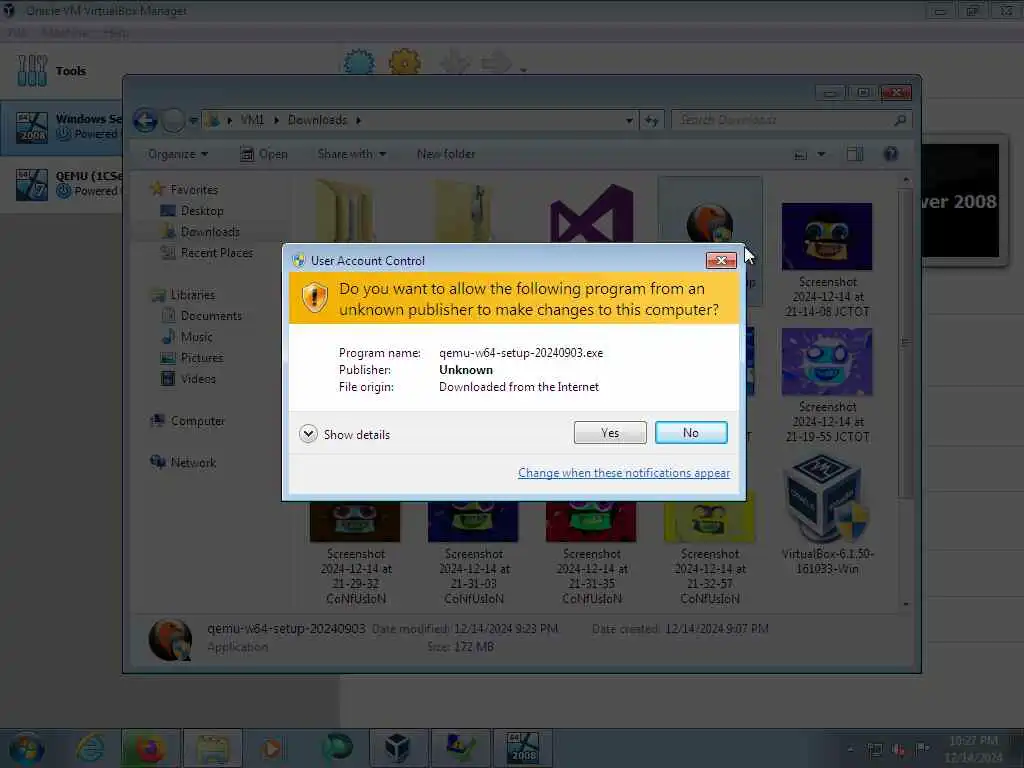Select Windows Server 2008 VM entry
This screenshot has height=768, width=1024.
(62, 127)
